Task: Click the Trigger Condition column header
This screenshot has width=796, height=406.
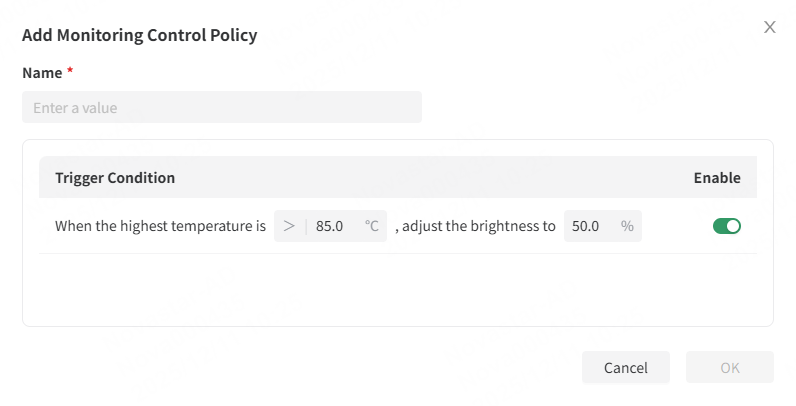Action: point(115,178)
